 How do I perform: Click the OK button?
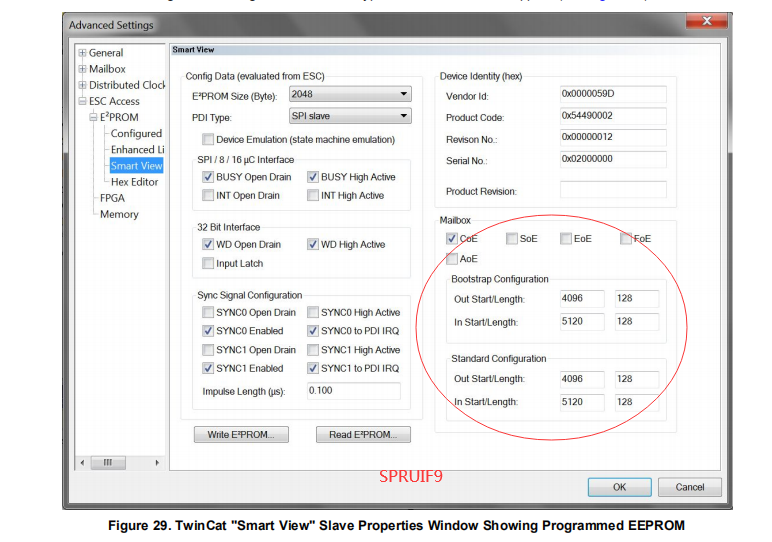tap(619, 487)
